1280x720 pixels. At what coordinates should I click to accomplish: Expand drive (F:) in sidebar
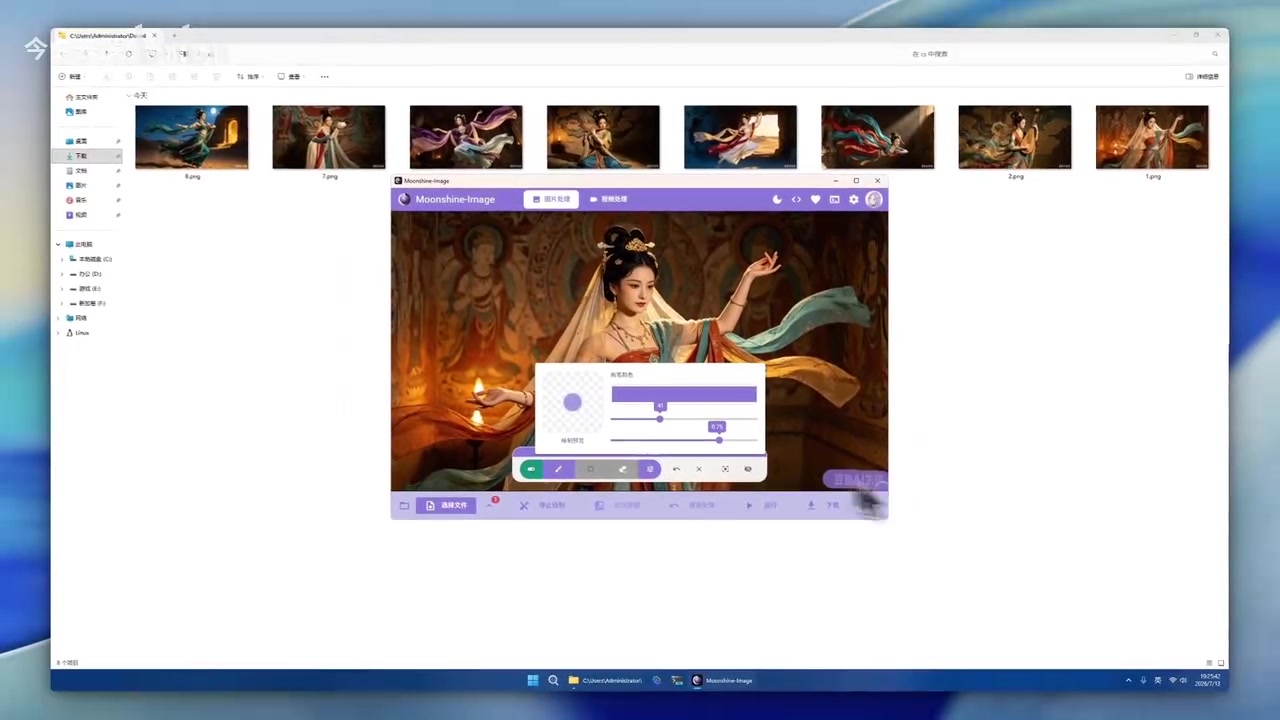tap(62, 303)
